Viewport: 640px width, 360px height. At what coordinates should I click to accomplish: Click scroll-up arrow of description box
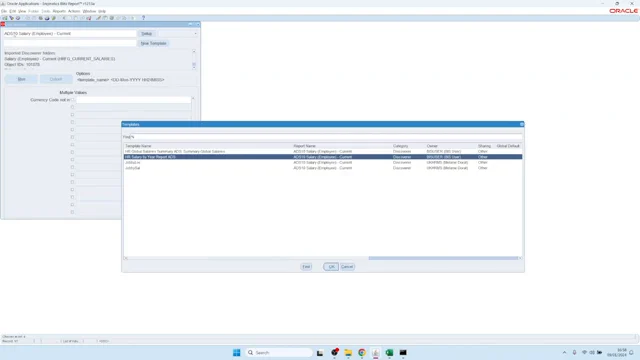pos(194,51)
